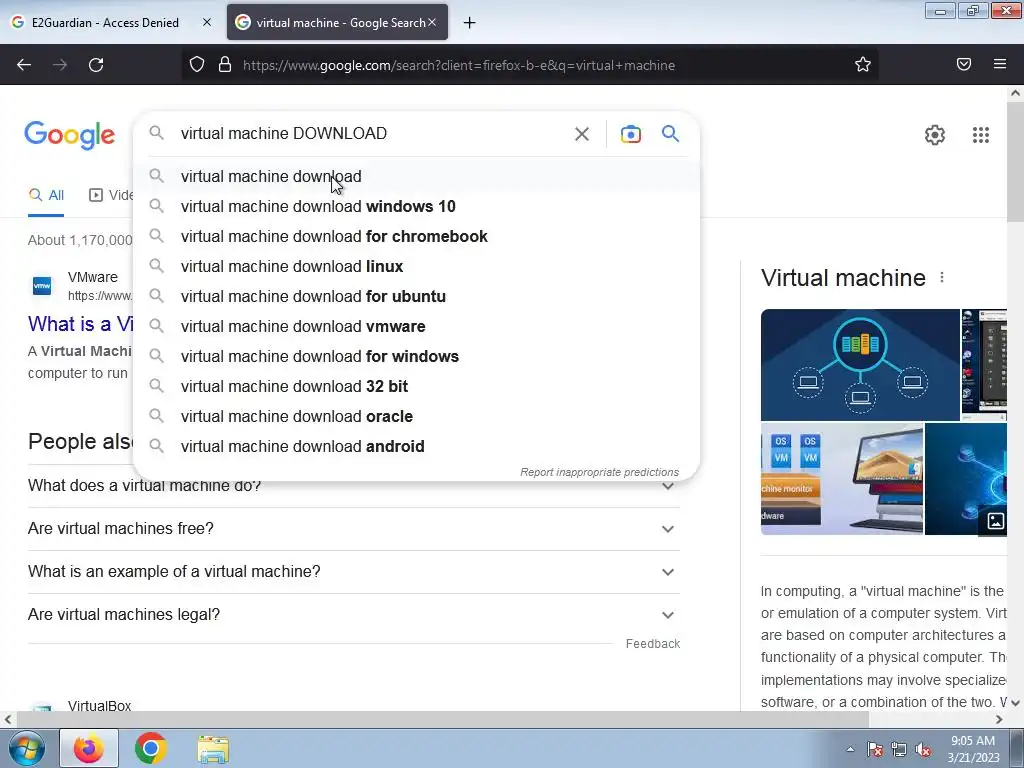1024x768 pixels.
Task: Choose suggestion download oracle
Action: [x=416, y=417]
